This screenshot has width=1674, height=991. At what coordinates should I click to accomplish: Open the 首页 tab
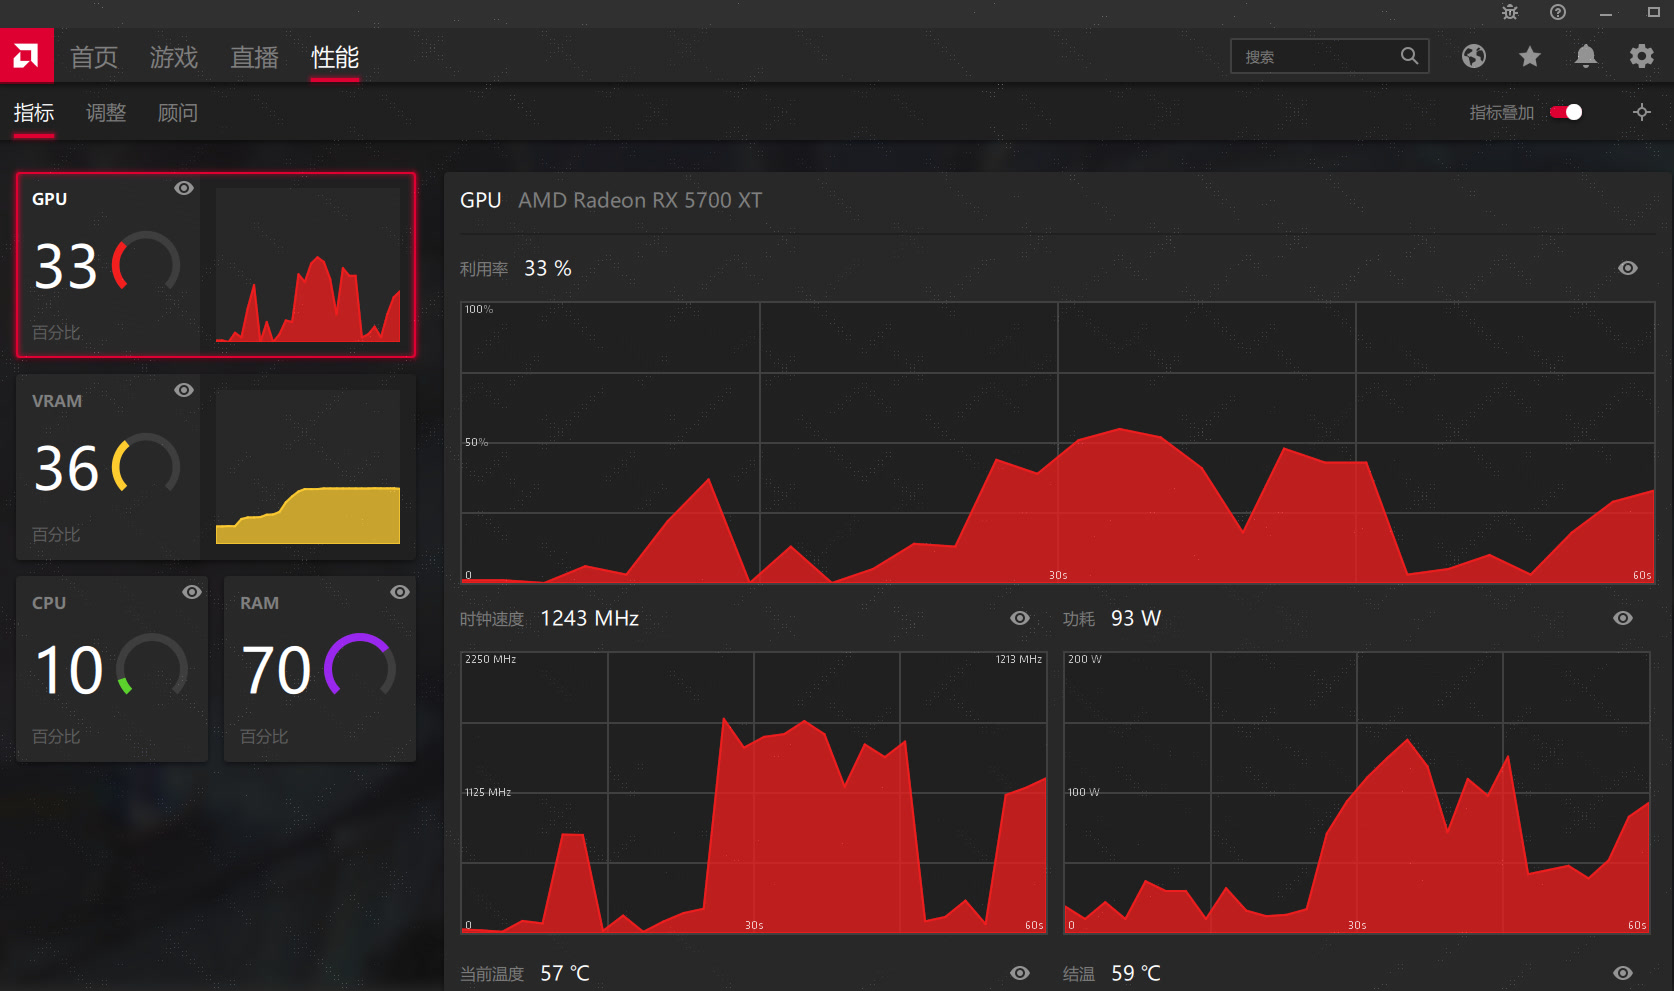[94, 57]
